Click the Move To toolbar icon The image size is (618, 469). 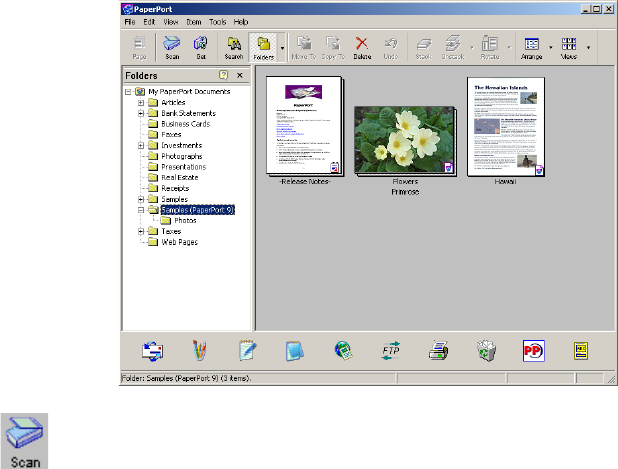tap(304, 47)
